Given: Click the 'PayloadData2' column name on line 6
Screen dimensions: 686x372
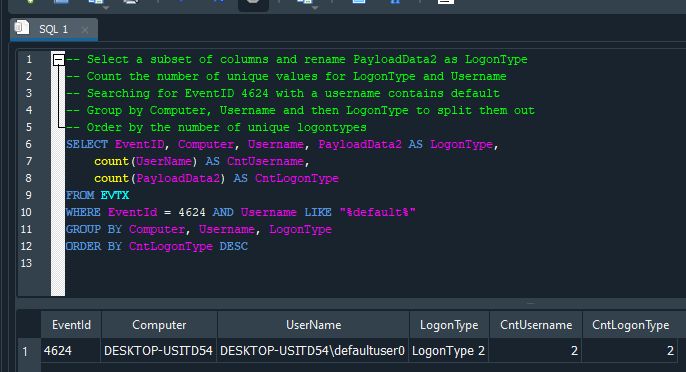Looking at the screenshot, I should [x=360, y=144].
